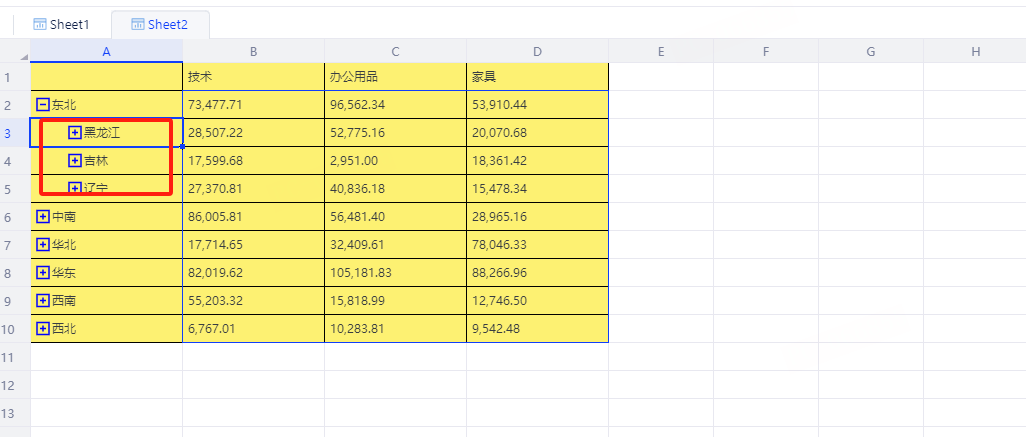Select column H header

[x=974, y=51]
